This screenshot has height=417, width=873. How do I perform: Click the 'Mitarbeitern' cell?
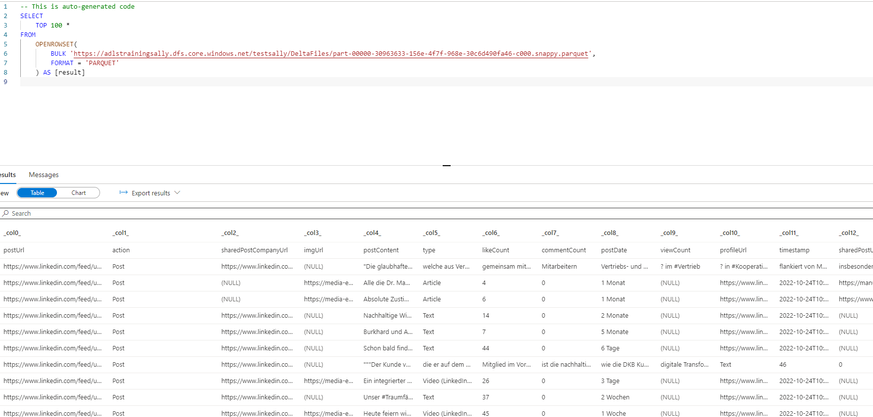click(x=559, y=267)
